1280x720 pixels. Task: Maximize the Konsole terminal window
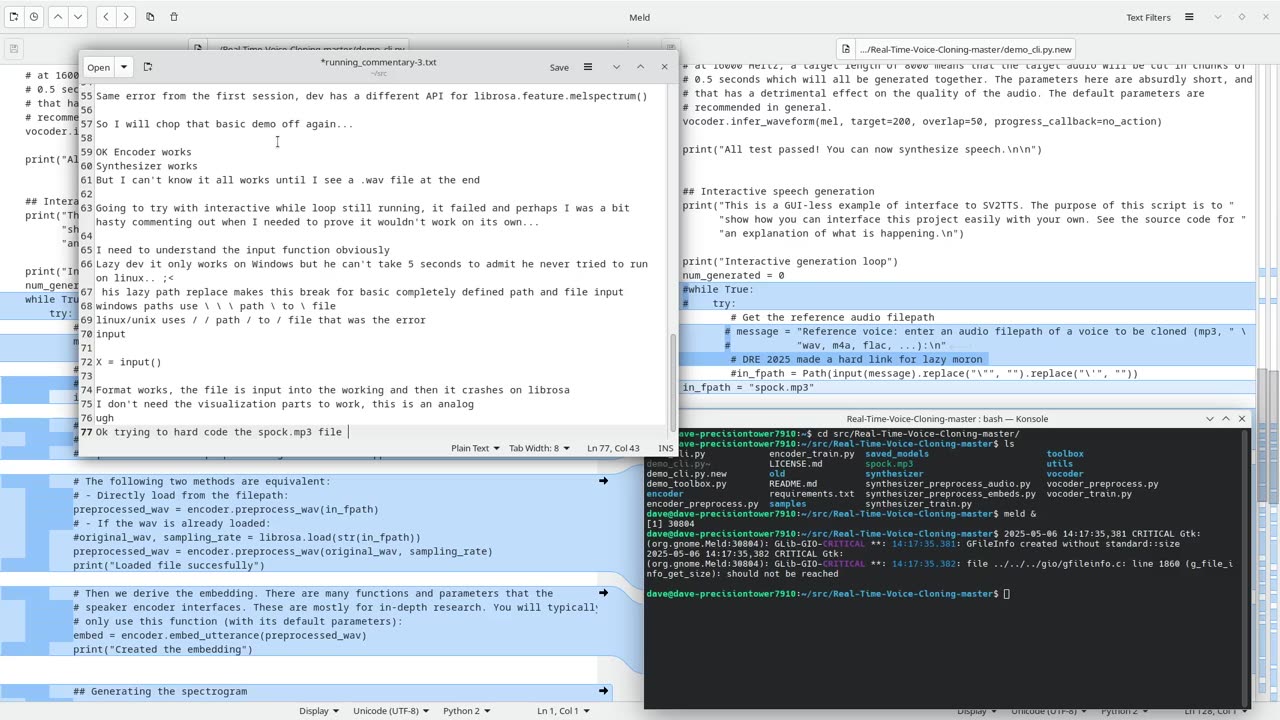[x=1226, y=419]
